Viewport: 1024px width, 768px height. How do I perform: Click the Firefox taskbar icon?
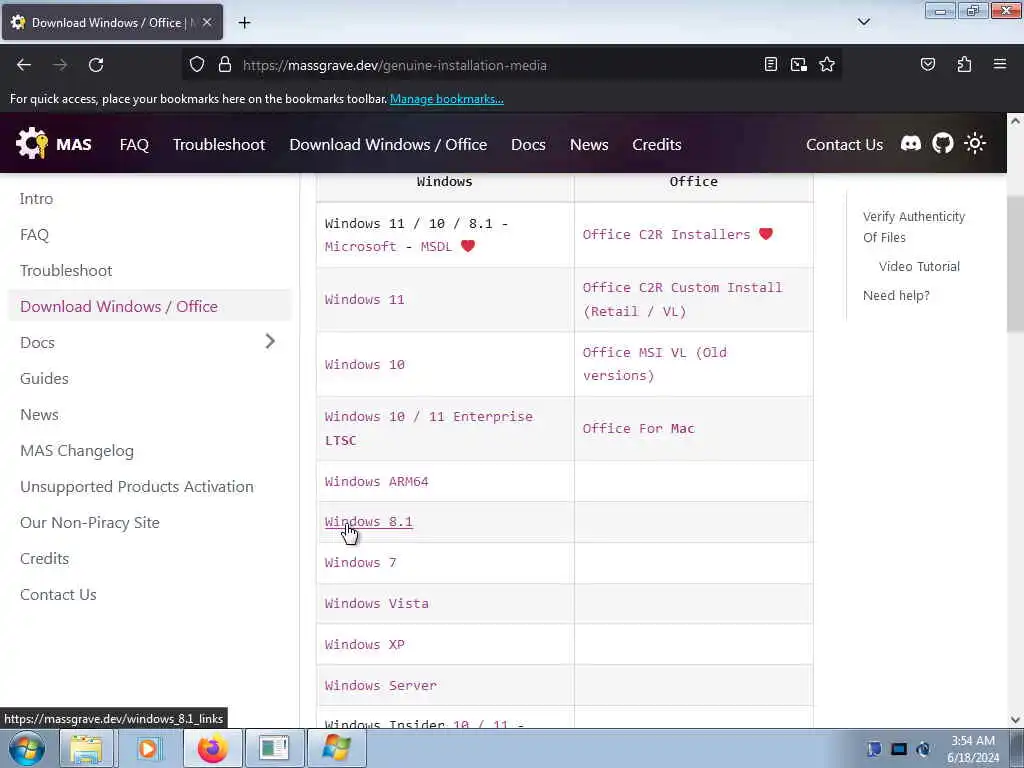[x=212, y=748]
